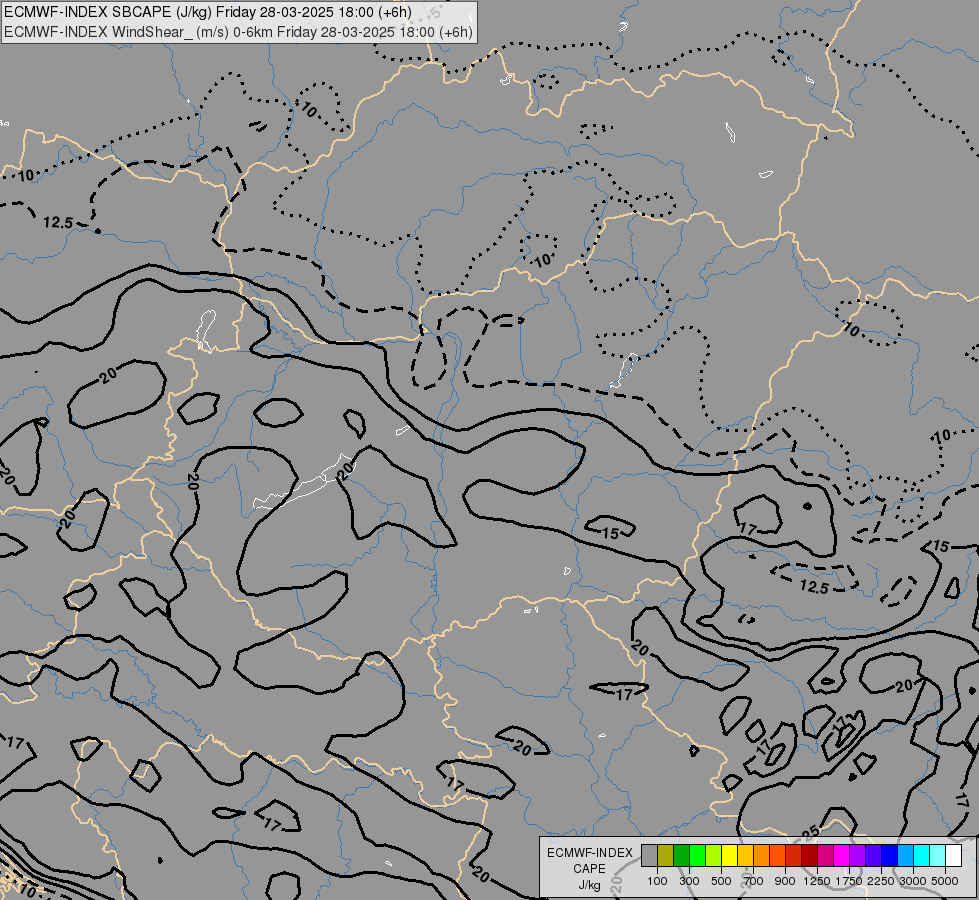This screenshot has height=900, width=979.
Task: Select the bright green legend swatch
Action: tap(697, 855)
